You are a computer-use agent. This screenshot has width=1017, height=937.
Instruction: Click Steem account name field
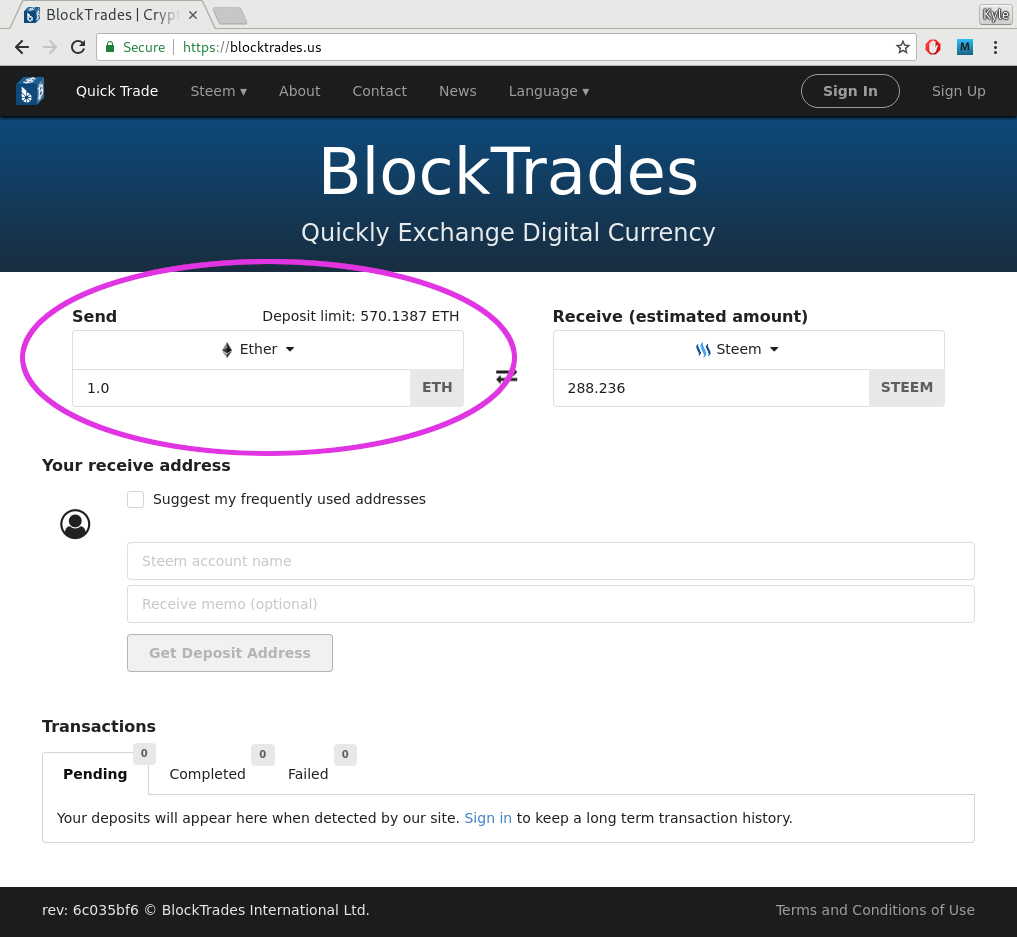pos(551,561)
